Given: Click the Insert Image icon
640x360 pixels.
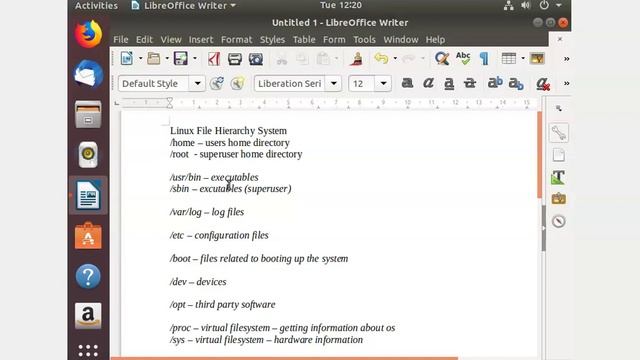Looking at the screenshot, I should click(537, 58).
